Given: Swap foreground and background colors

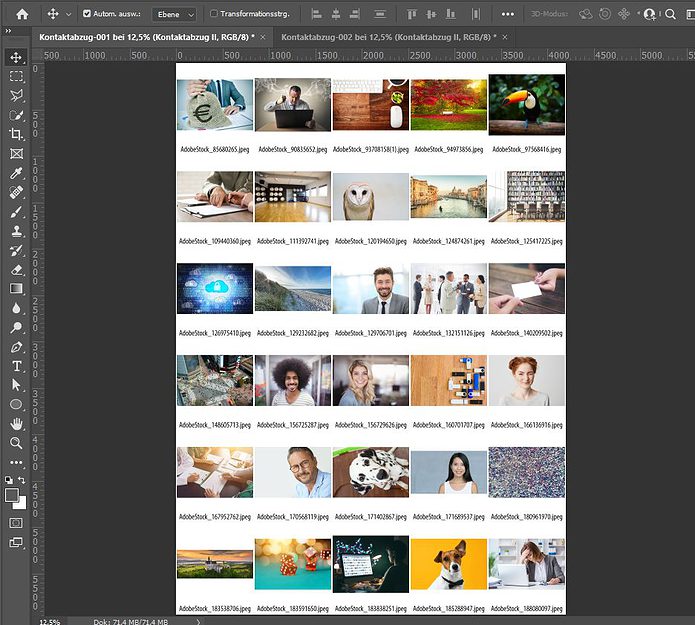Looking at the screenshot, I should point(24,482).
